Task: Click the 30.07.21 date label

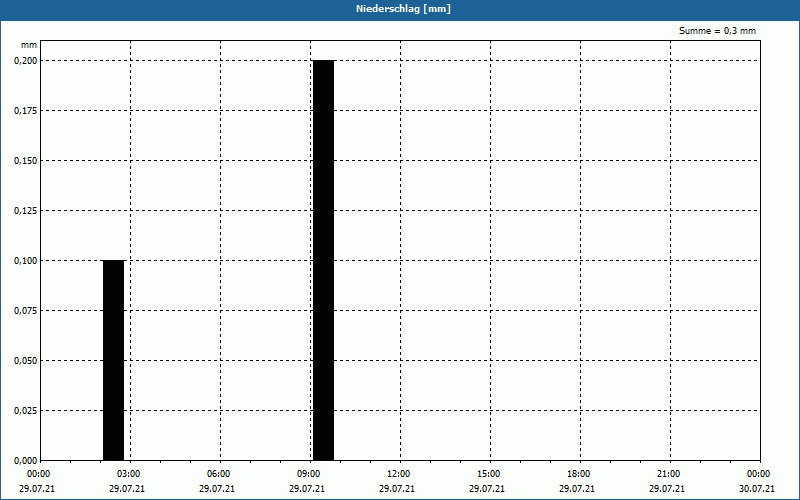Action: (x=757, y=489)
